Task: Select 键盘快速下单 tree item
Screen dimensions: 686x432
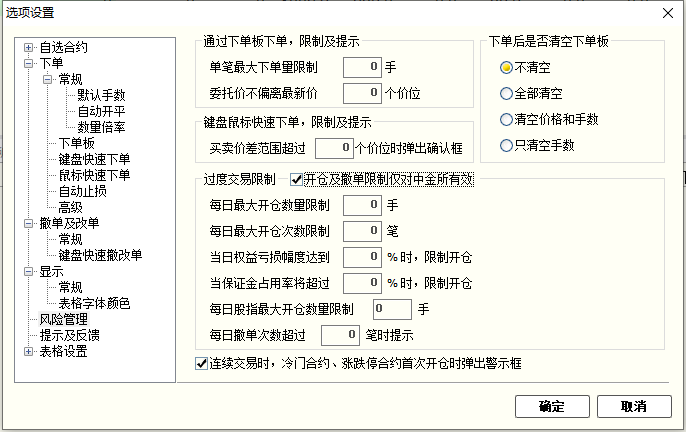Action: 94,159
